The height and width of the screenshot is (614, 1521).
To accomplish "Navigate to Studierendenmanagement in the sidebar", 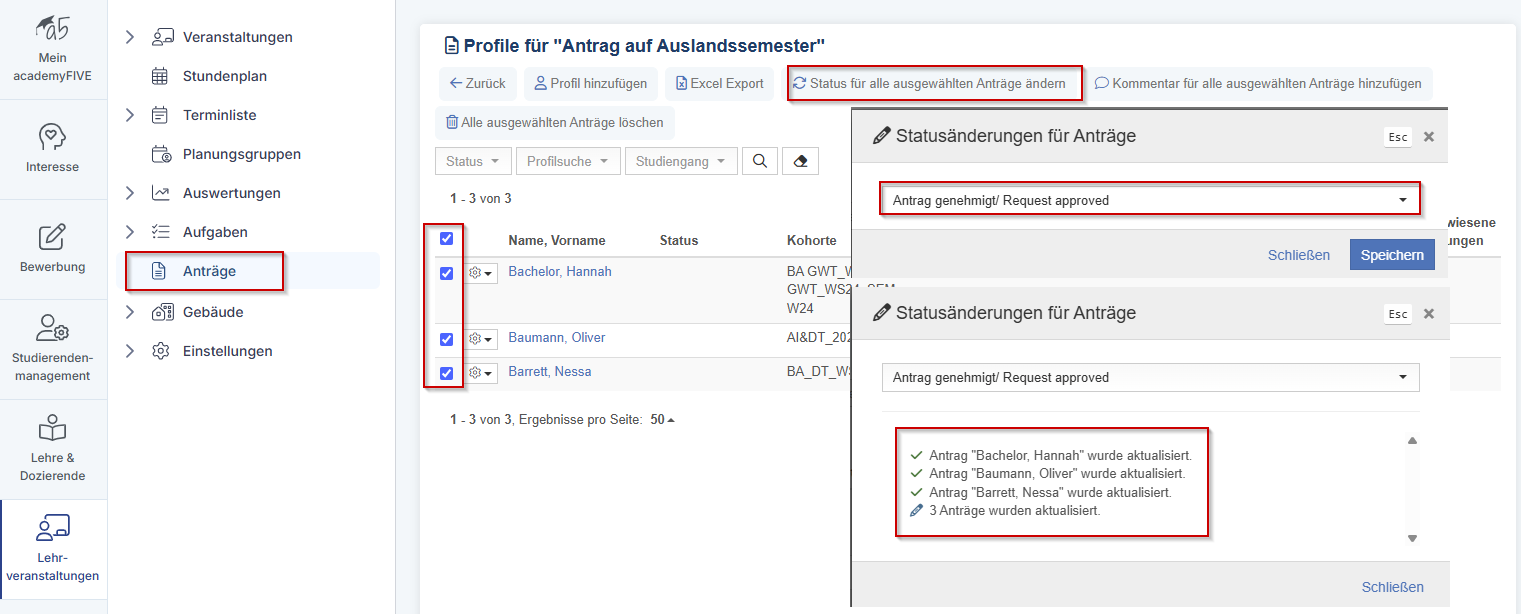I will [x=52, y=350].
